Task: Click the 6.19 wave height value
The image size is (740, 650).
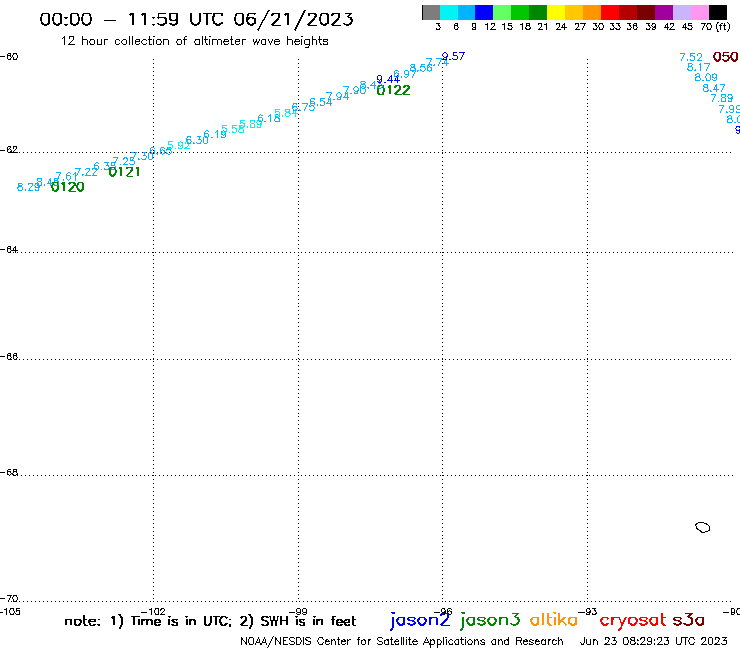Action: pos(215,135)
